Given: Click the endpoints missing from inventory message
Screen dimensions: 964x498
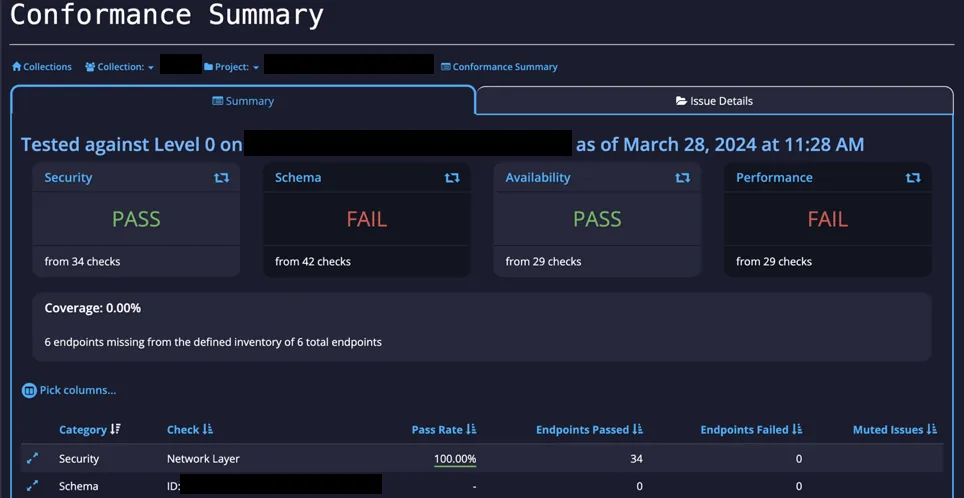Looking at the screenshot, I should pos(213,342).
